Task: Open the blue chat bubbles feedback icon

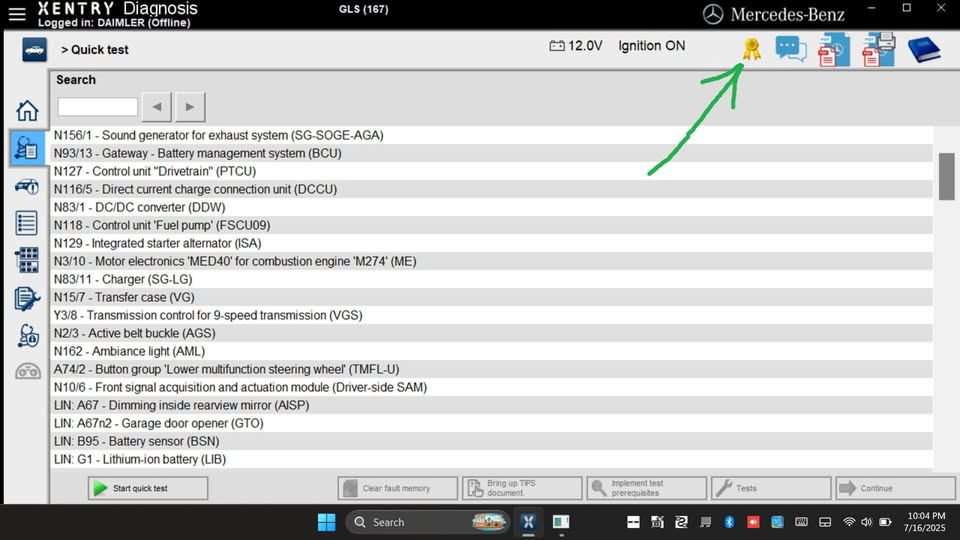Action: (x=790, y=49)
